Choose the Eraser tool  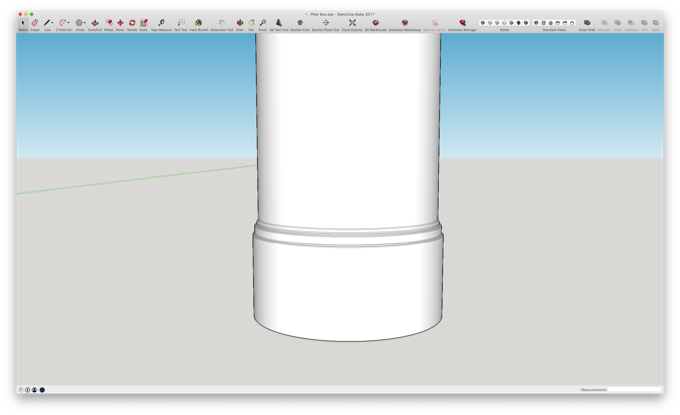35,23
